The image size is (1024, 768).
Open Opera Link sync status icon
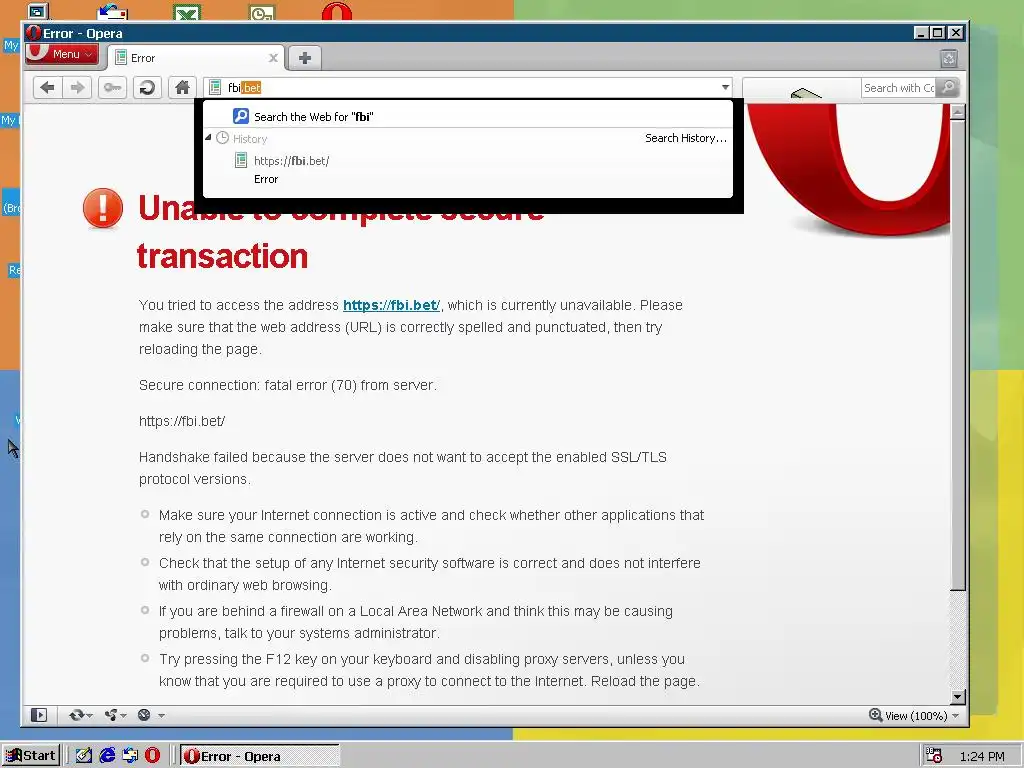point(76,715)
